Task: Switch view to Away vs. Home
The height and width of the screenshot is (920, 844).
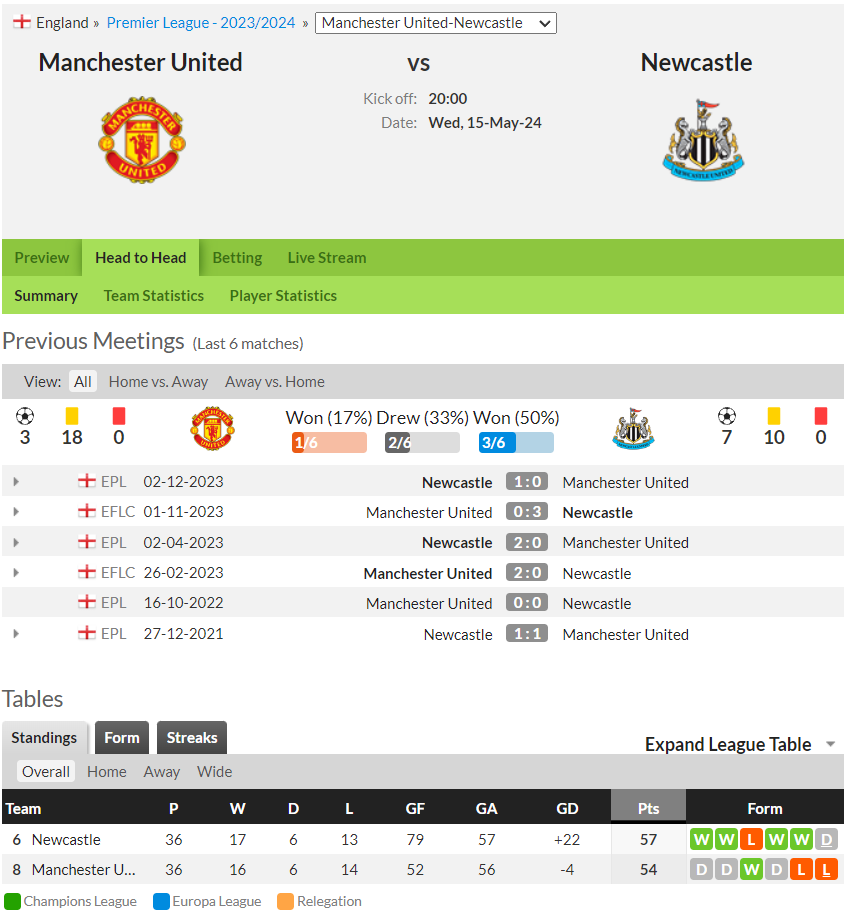Action: tap(275, 382)
